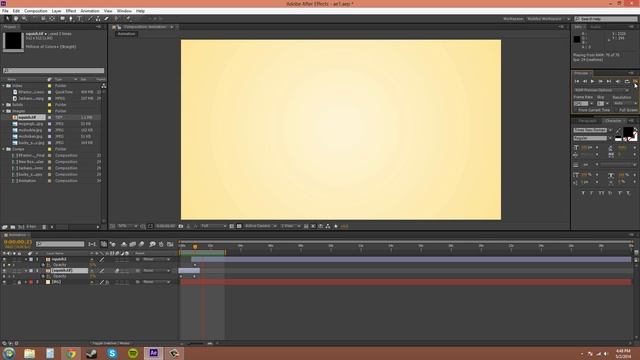Viewport: 640px width, 360px height.
Task: Select the Hand tool
Action: point(16,19)
